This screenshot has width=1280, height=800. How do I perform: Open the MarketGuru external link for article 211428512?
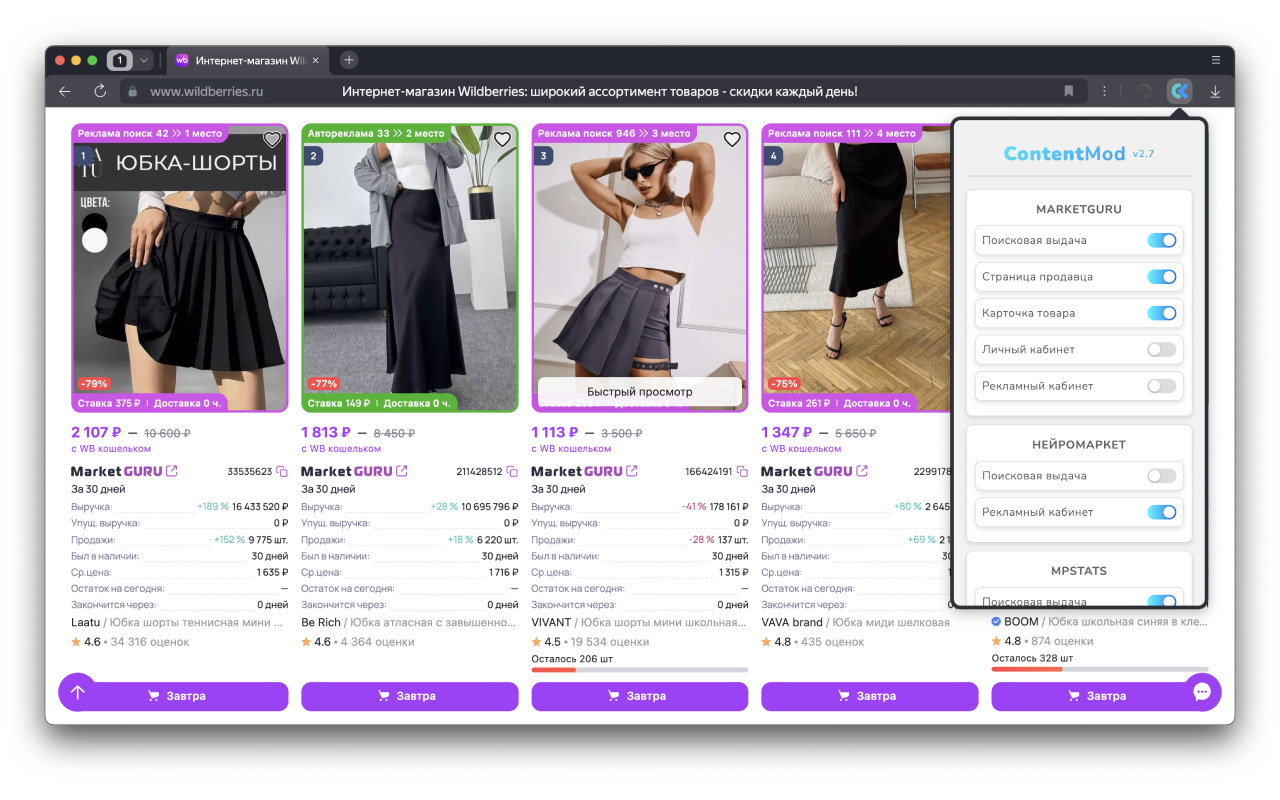coord(402,471)
